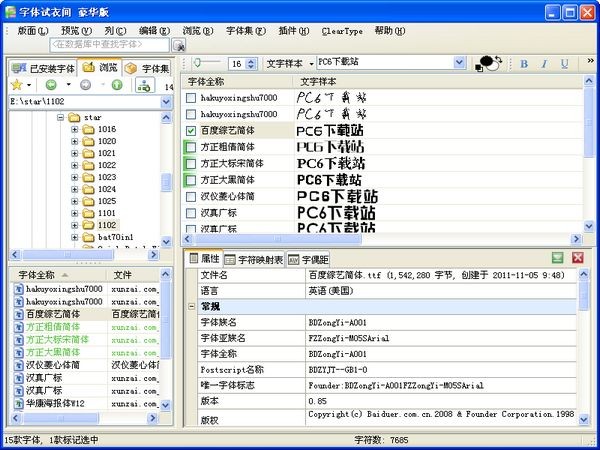Toggle Italic style for sample text
Image resolution: width=600 pixels, height=450 pixels.
(x=544, y=63)
